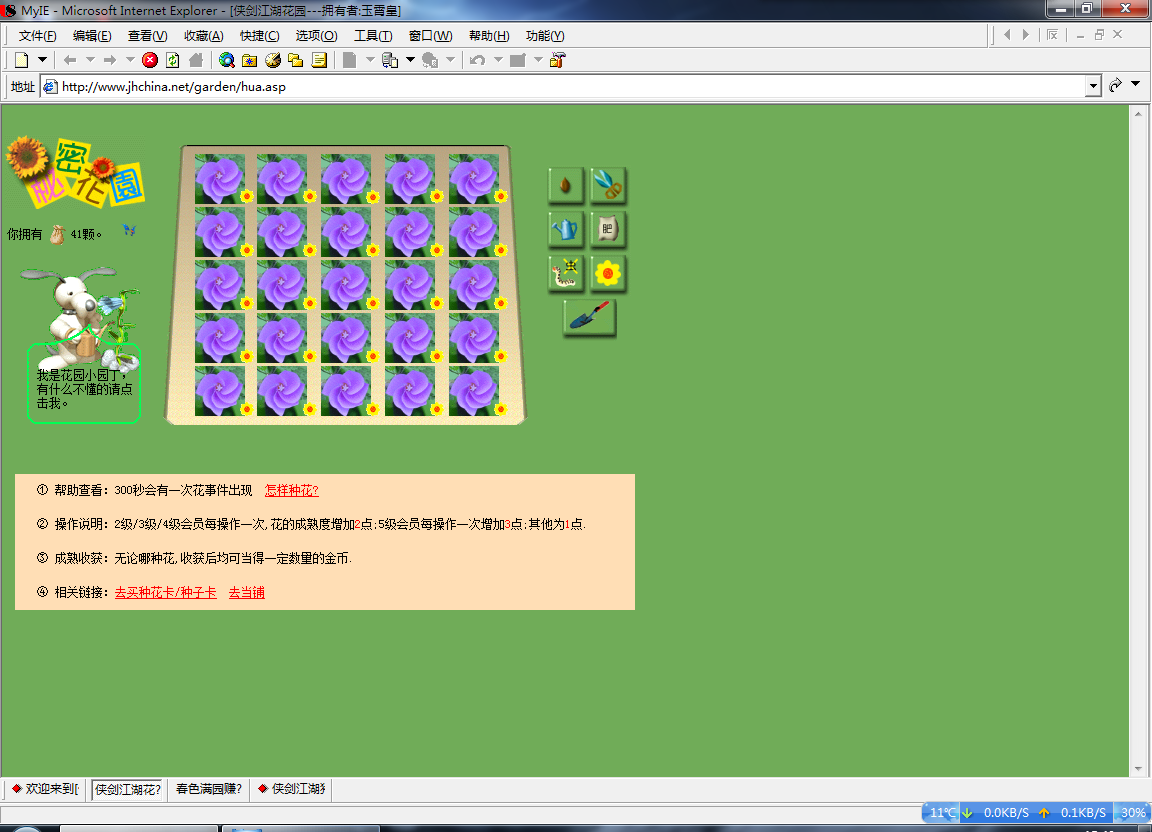Screen dimensions: 1152x832
Task: Click the red stop loading button
Action: pyautogui.click(x=150, y=60)
